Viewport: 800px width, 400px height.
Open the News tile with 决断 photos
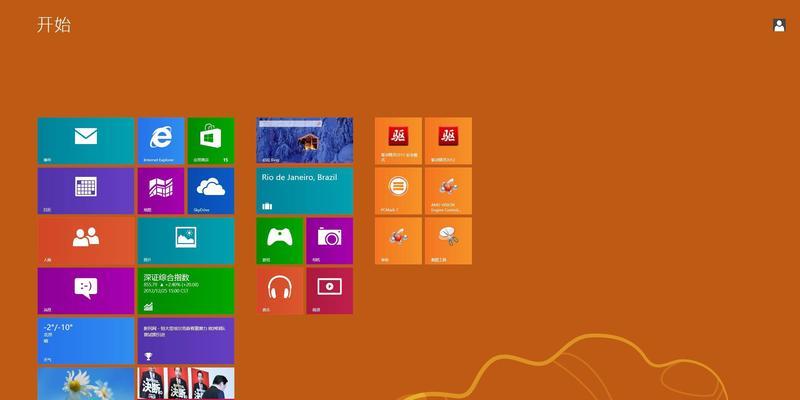click(186, 384)
